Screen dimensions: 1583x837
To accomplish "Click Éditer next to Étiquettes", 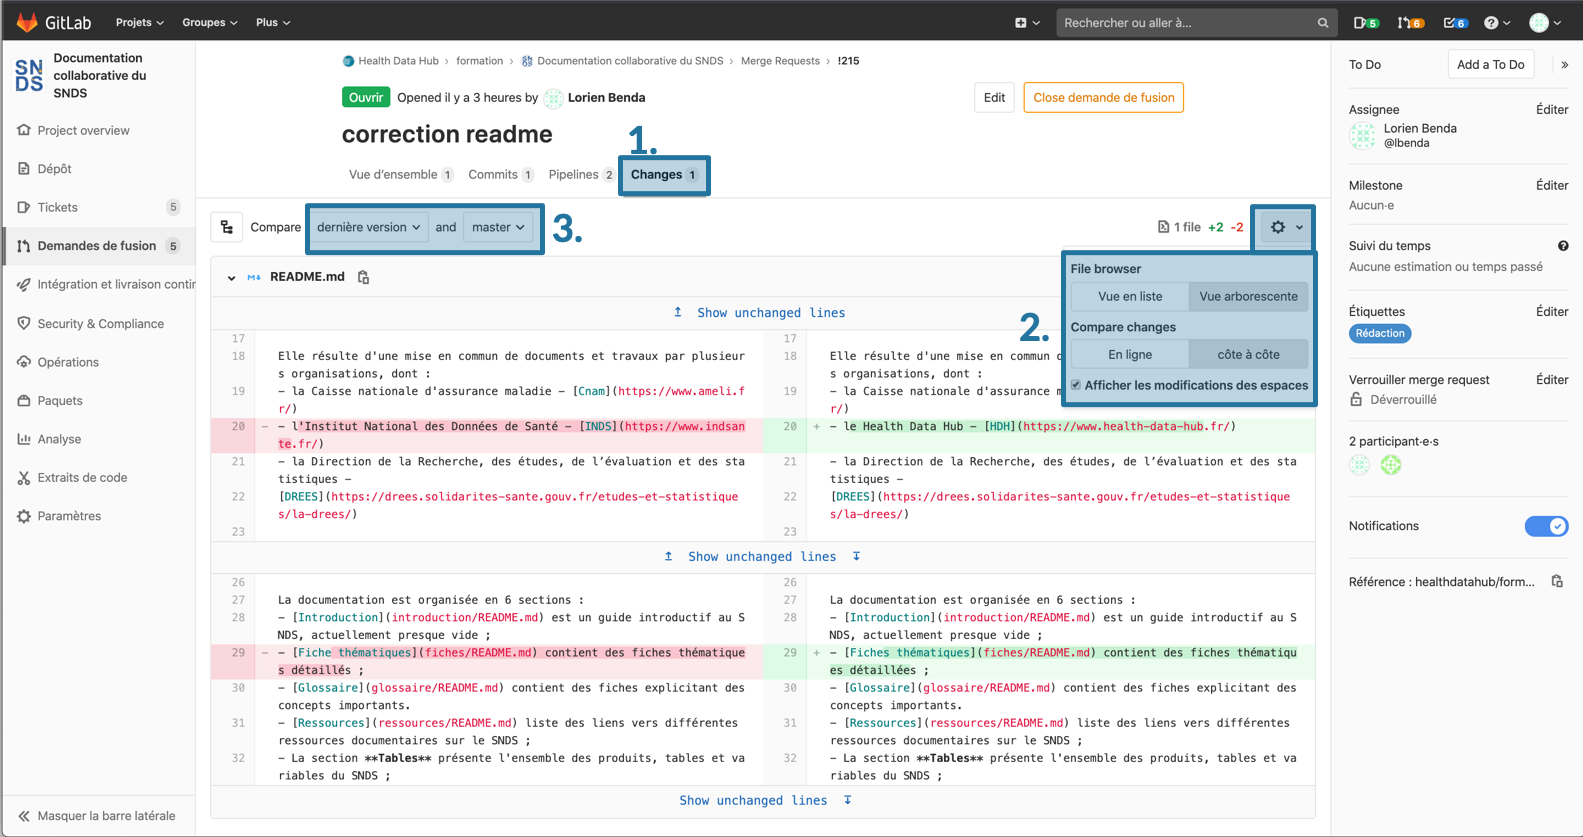I will (1552, 312).
